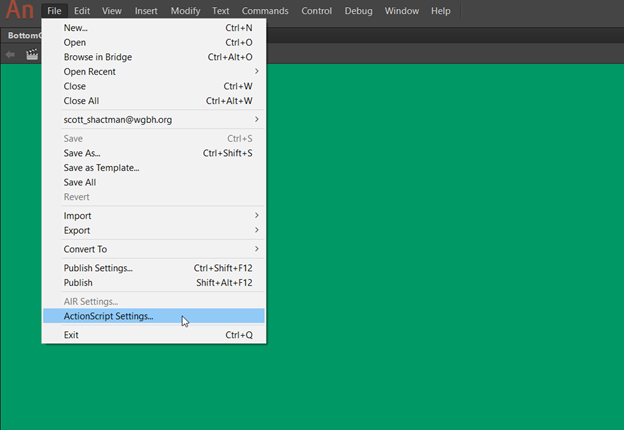Select Close All
This screenshot has width=624, height=430.
coord(154,101)
